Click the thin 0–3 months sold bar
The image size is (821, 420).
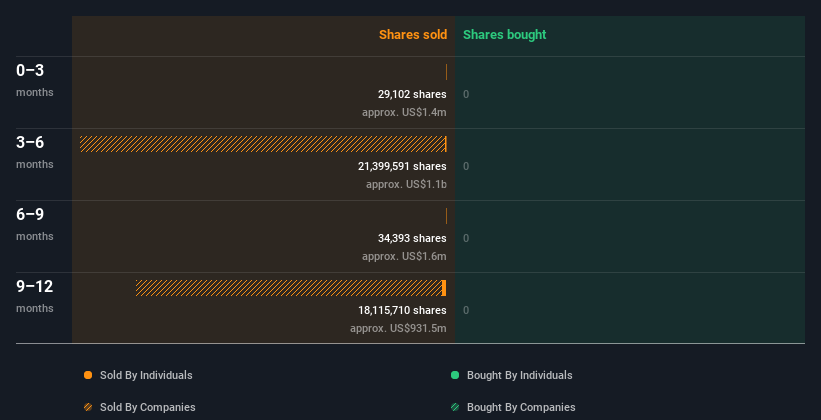(x=446, y=72)
